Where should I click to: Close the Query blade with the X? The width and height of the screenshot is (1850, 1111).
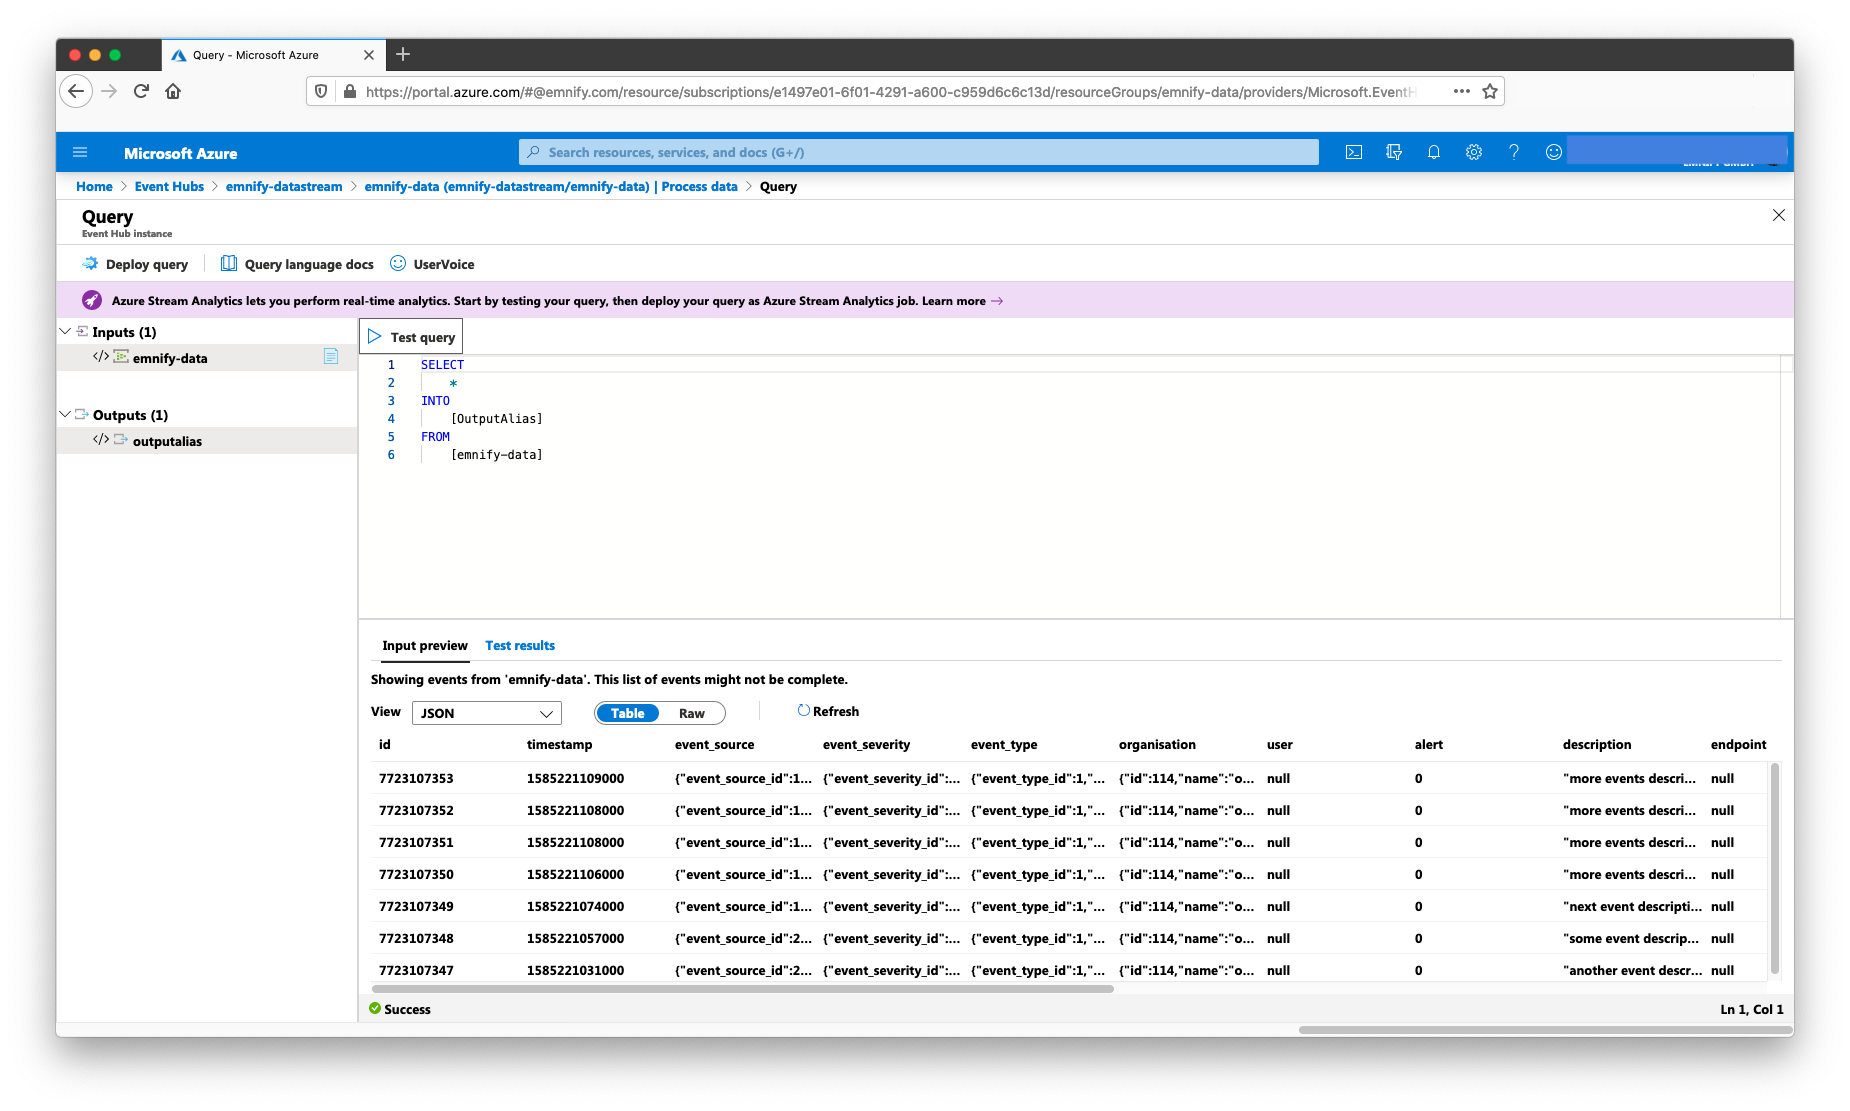(1779, 215)
